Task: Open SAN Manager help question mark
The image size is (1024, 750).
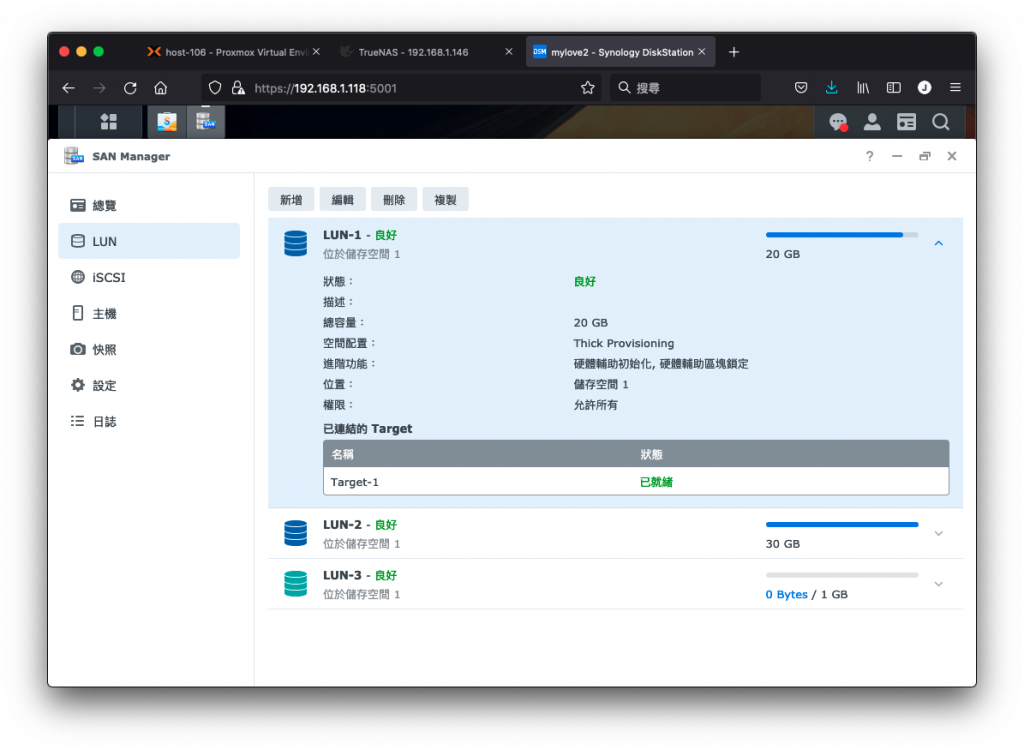Action: [869, 156]
